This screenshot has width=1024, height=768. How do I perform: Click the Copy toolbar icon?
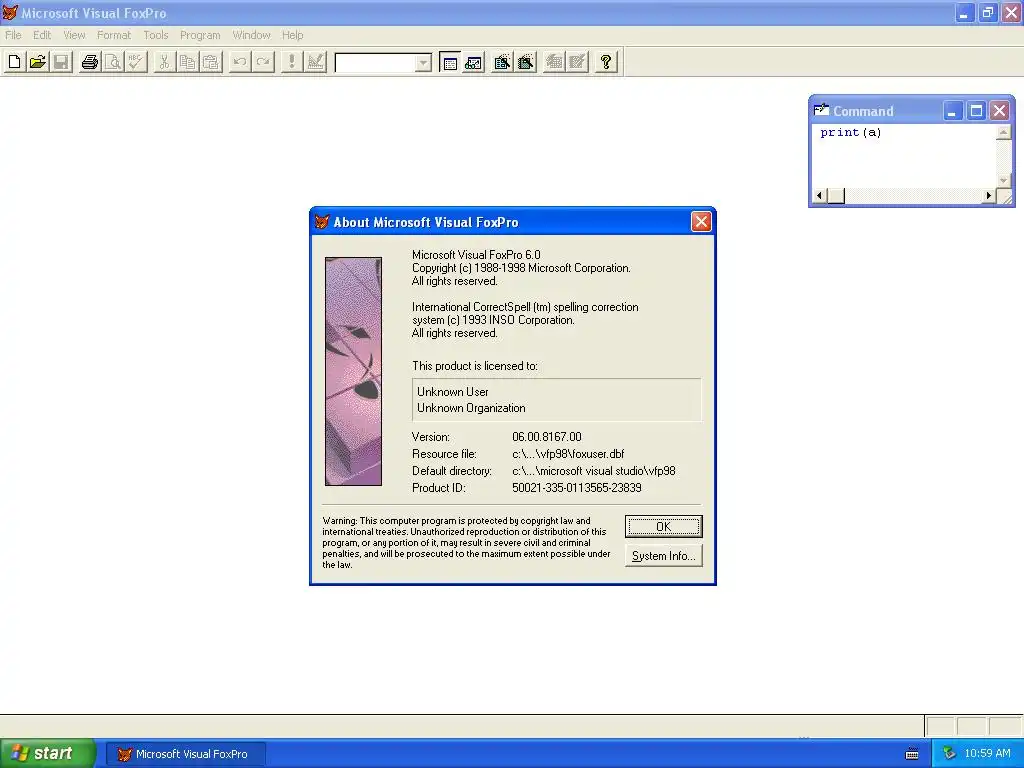click(x=187, y=62)
